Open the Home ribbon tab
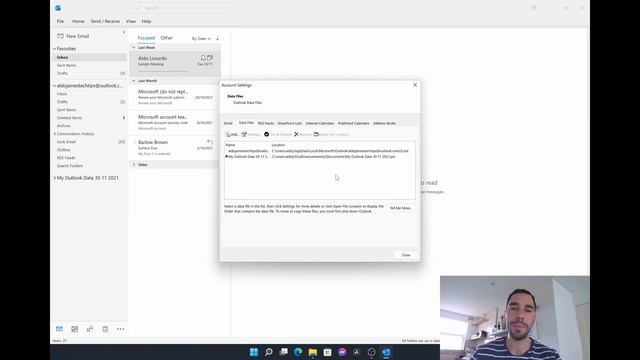This screenshot has height=360, width=640. [x=78, y=21]
